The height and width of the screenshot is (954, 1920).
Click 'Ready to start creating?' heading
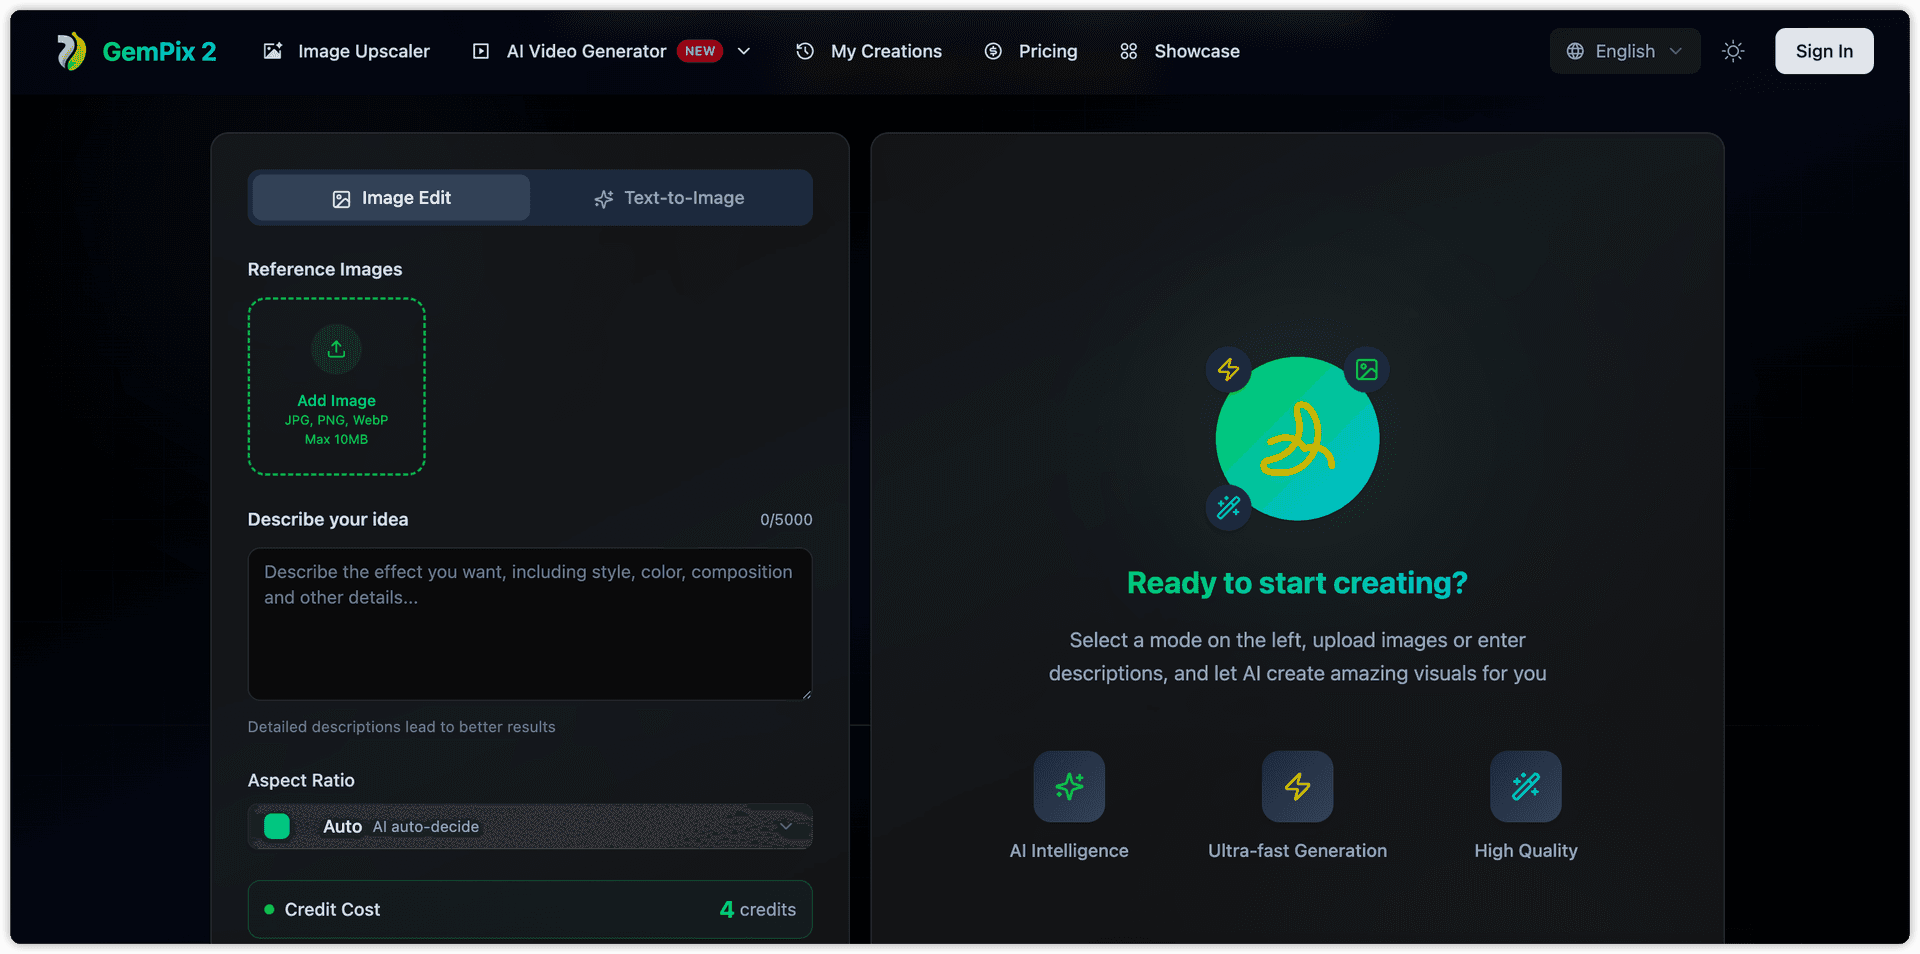[1297, 583]
